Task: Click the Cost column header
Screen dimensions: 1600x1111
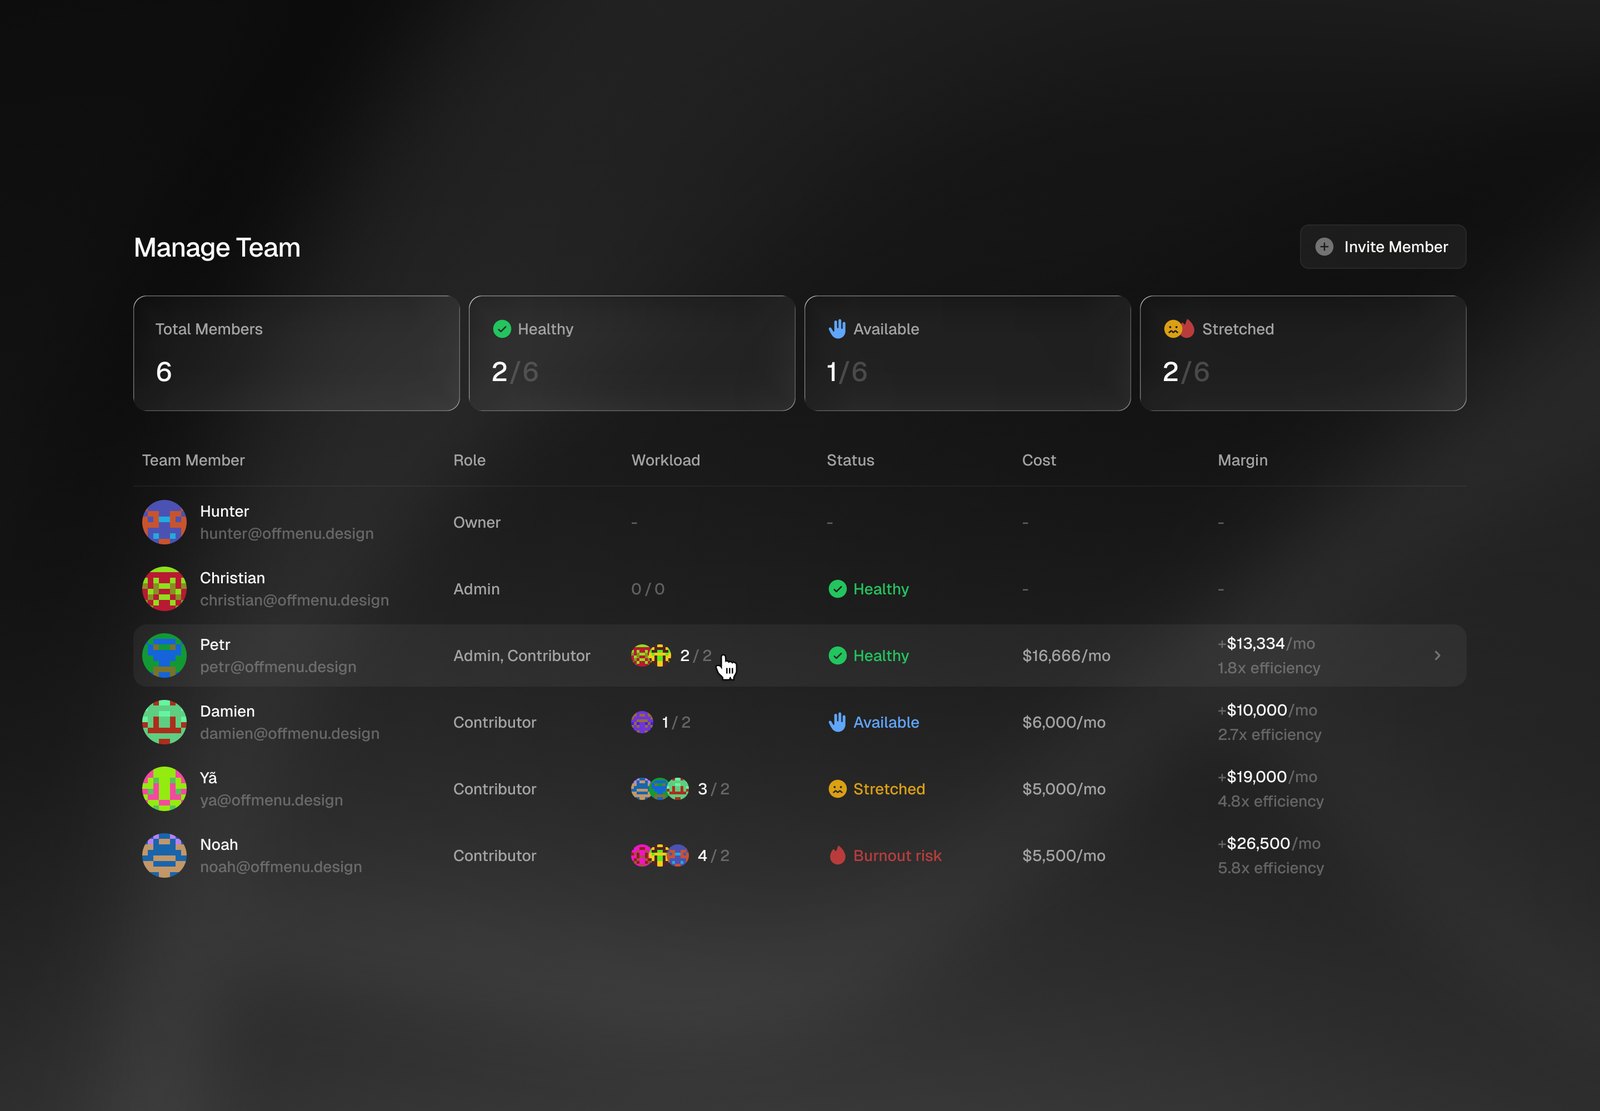Action: click(x=1039, y=460)
